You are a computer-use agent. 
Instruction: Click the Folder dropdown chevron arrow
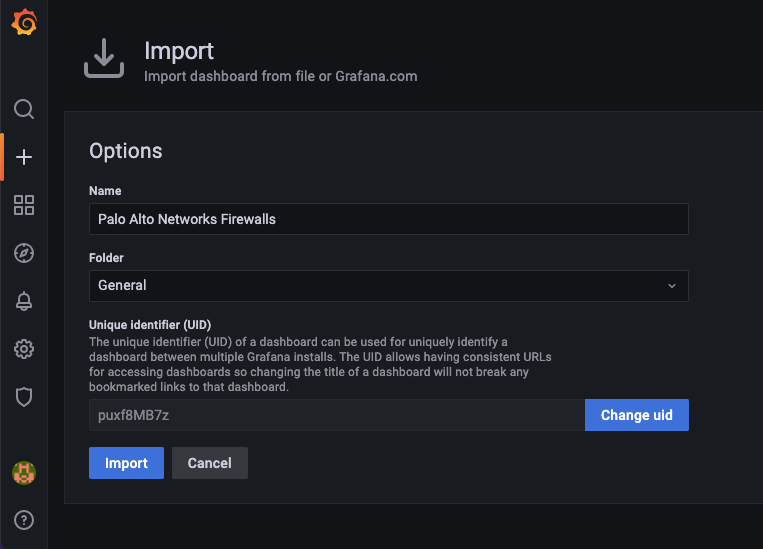pyautogui.click(x=672, y=285)
